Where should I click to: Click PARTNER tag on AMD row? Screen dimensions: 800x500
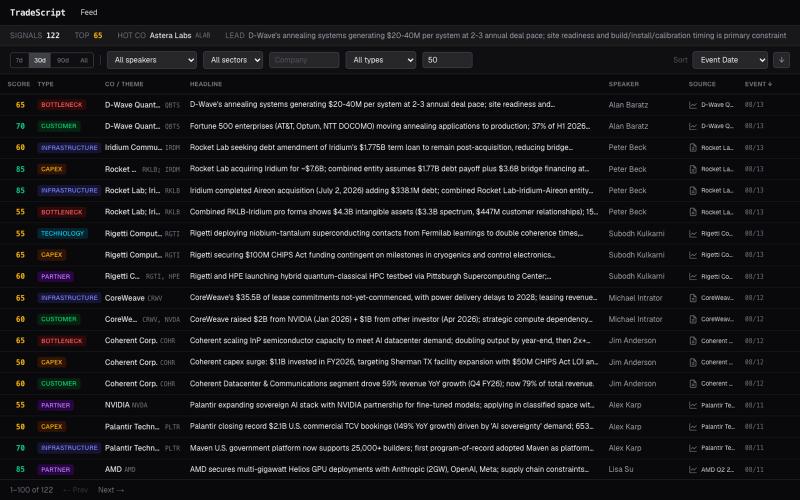(x=56, y=470)
